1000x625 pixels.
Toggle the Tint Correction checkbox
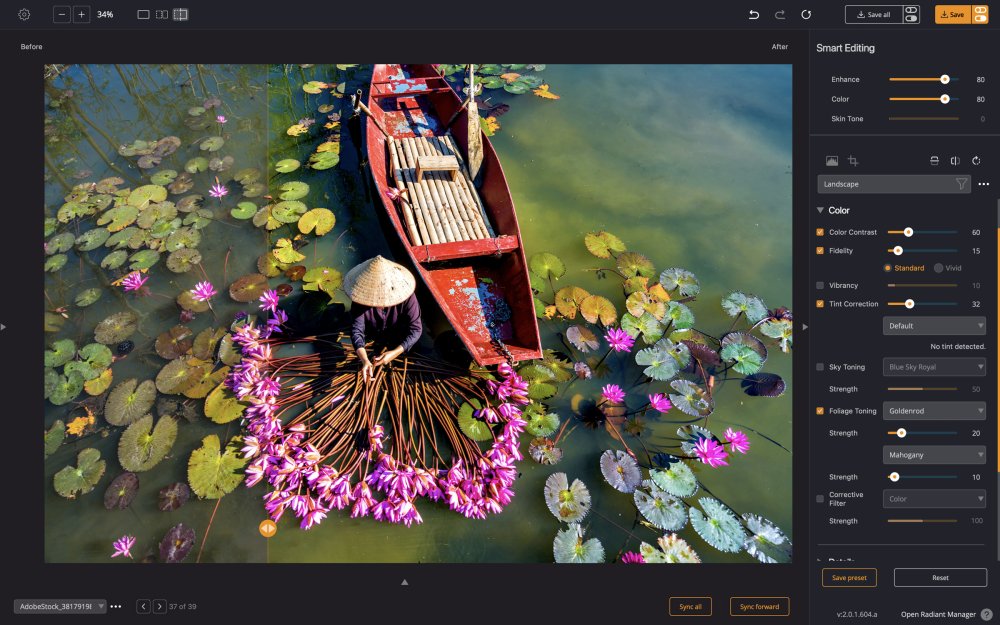820,304
